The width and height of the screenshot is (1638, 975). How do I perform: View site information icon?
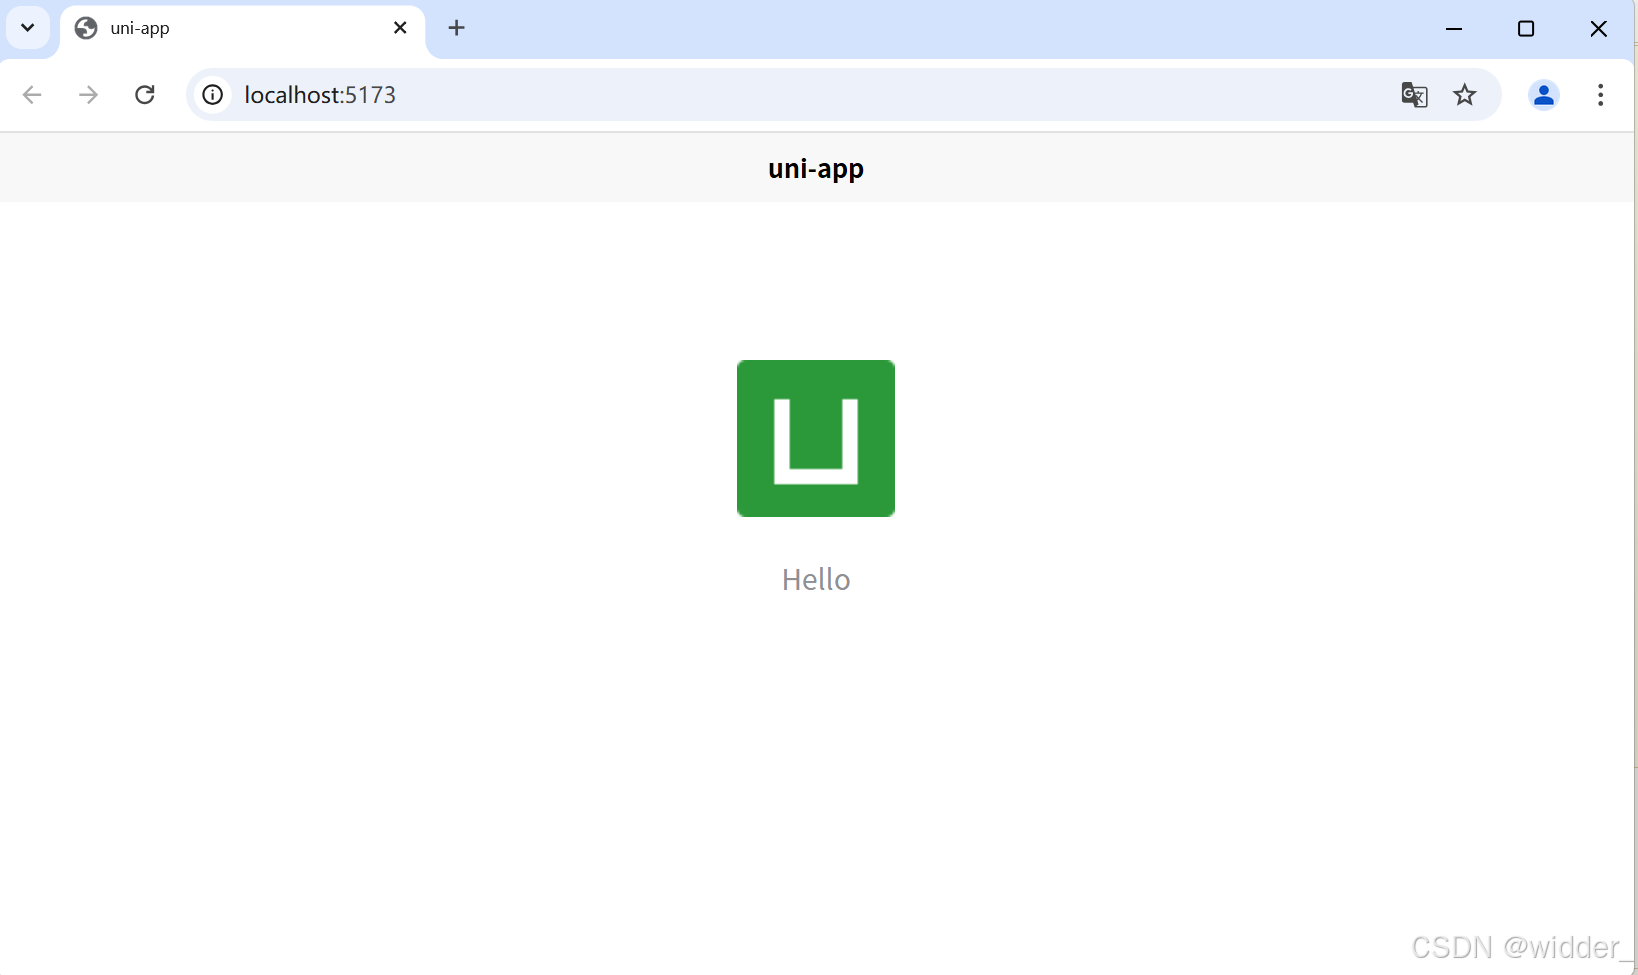click(x=213, y=95)
